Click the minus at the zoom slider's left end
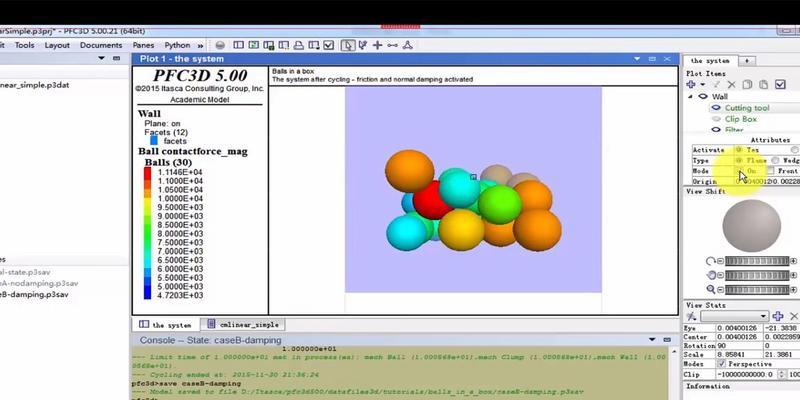The width and height of the screenshot is (800, 400). (720, 290)
